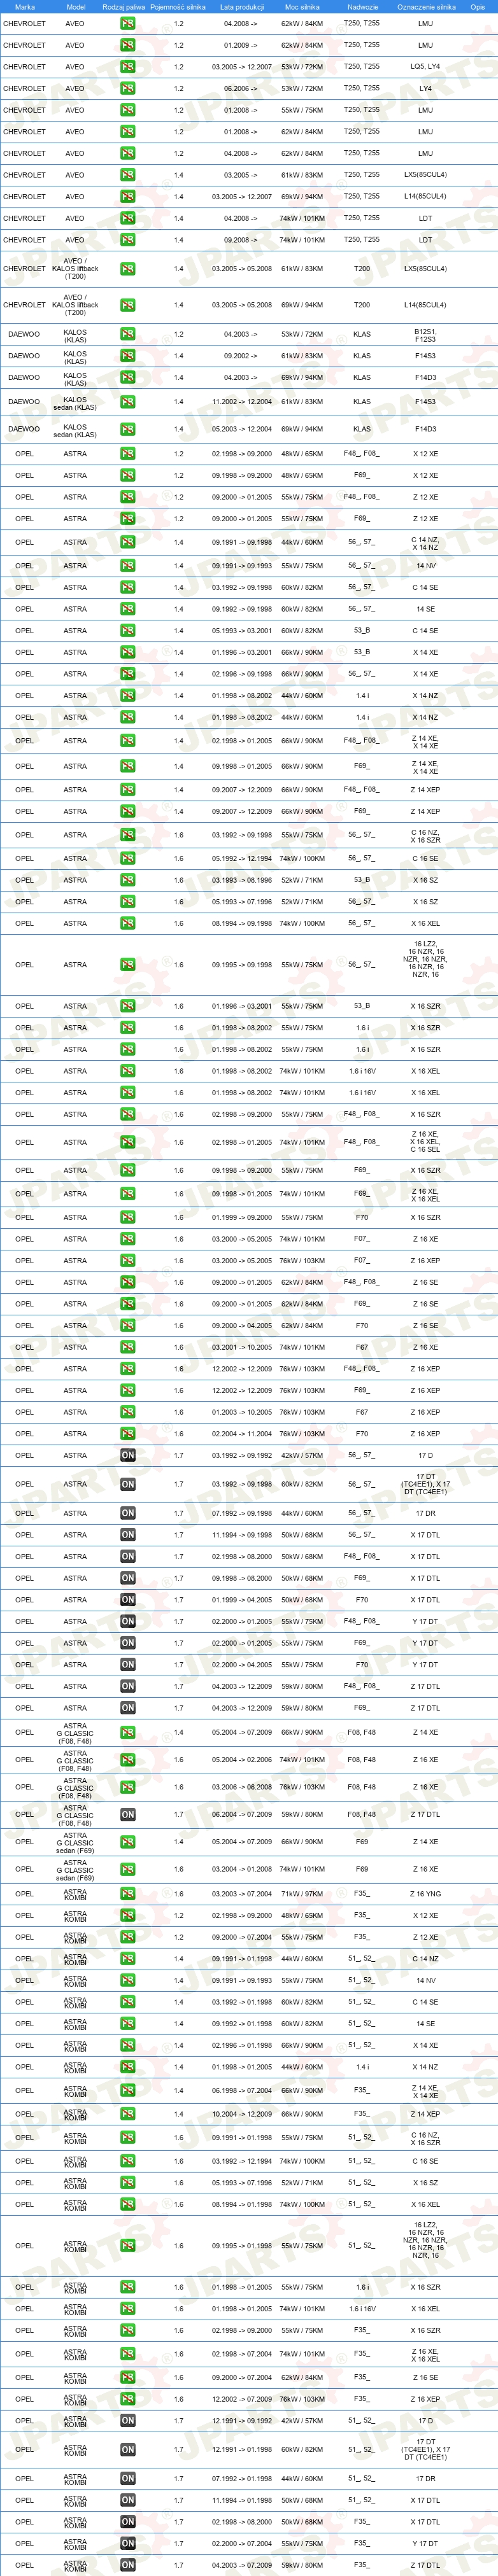Click the 'Model' column header
This screenshot has width=498, height=2576.
pyautogui.click(x=75, y=6)
